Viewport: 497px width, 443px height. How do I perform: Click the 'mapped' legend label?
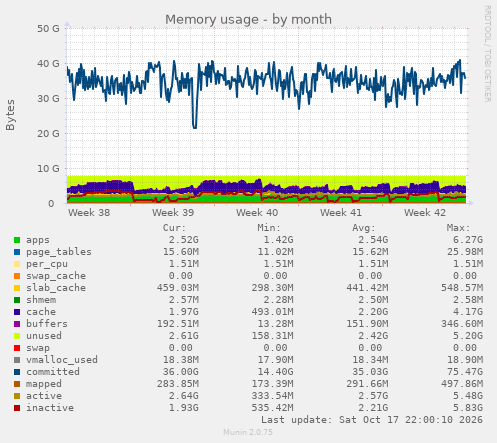[x=44, y=384]
